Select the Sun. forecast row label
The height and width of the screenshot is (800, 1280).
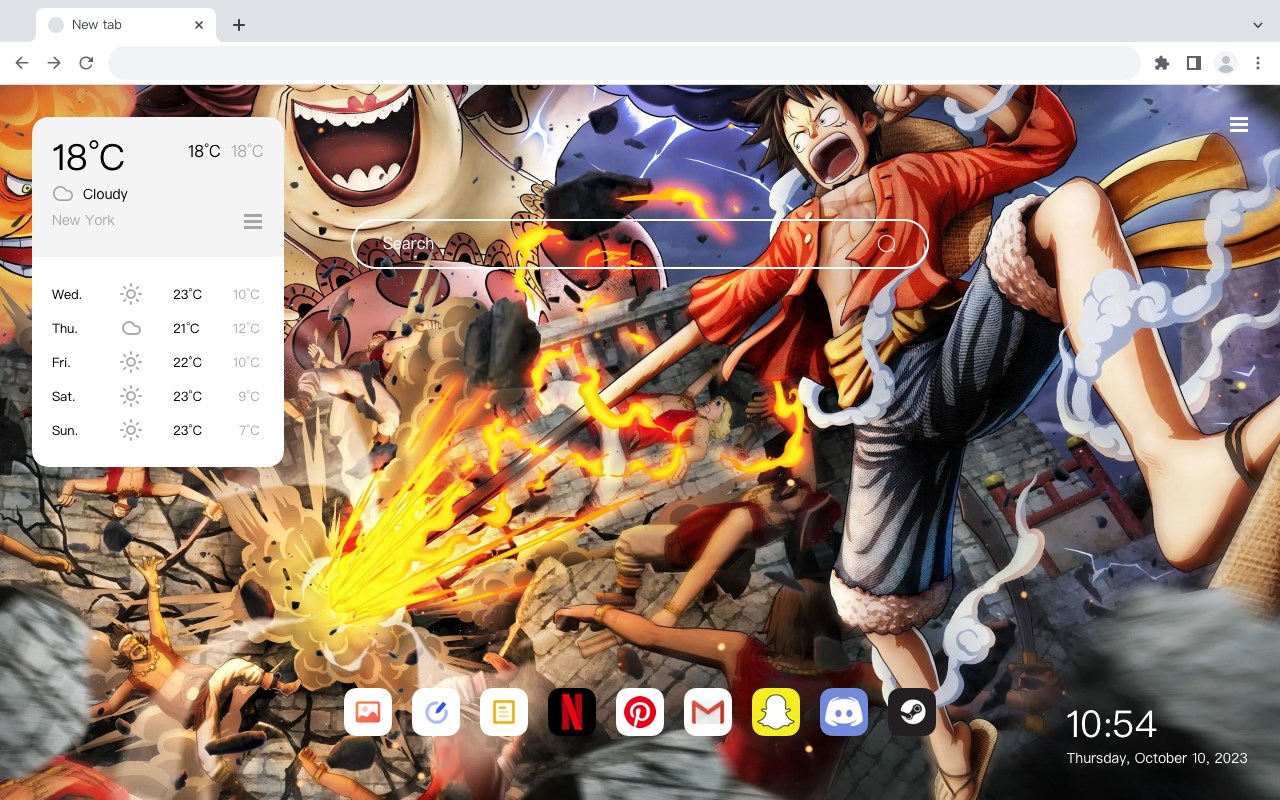[x=65, y=430]
